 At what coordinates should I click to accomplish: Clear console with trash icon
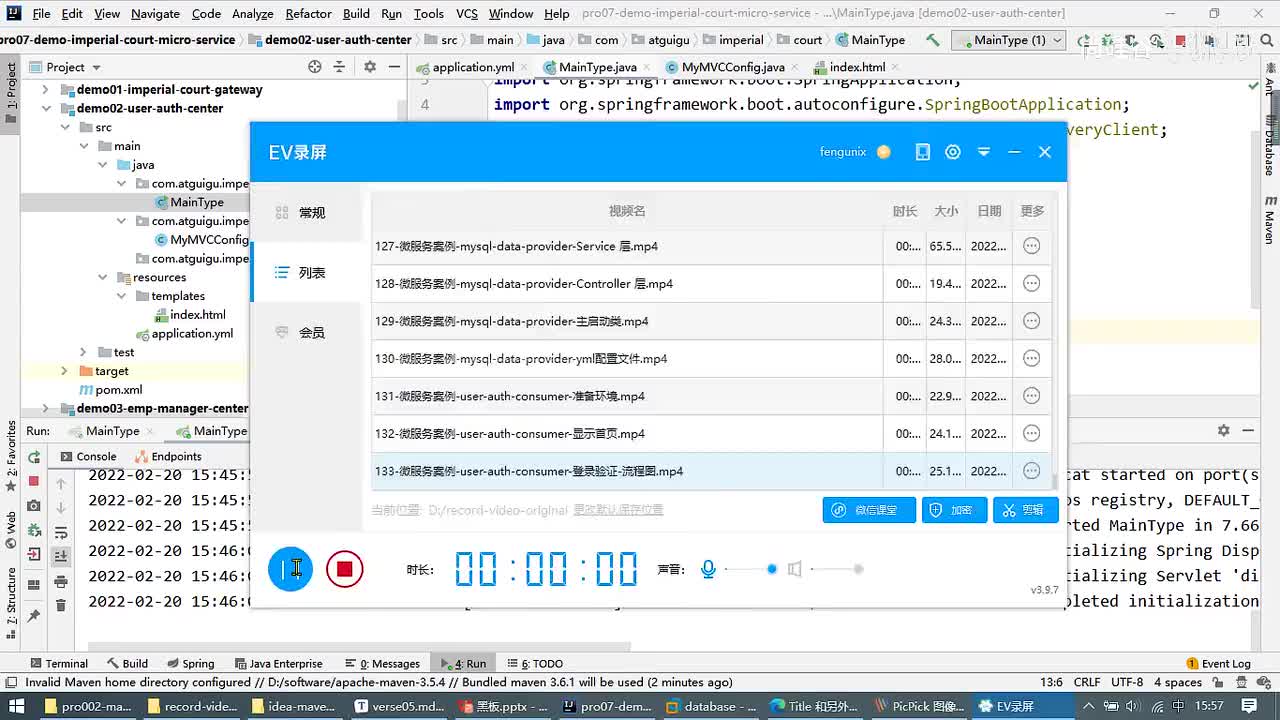61,605
